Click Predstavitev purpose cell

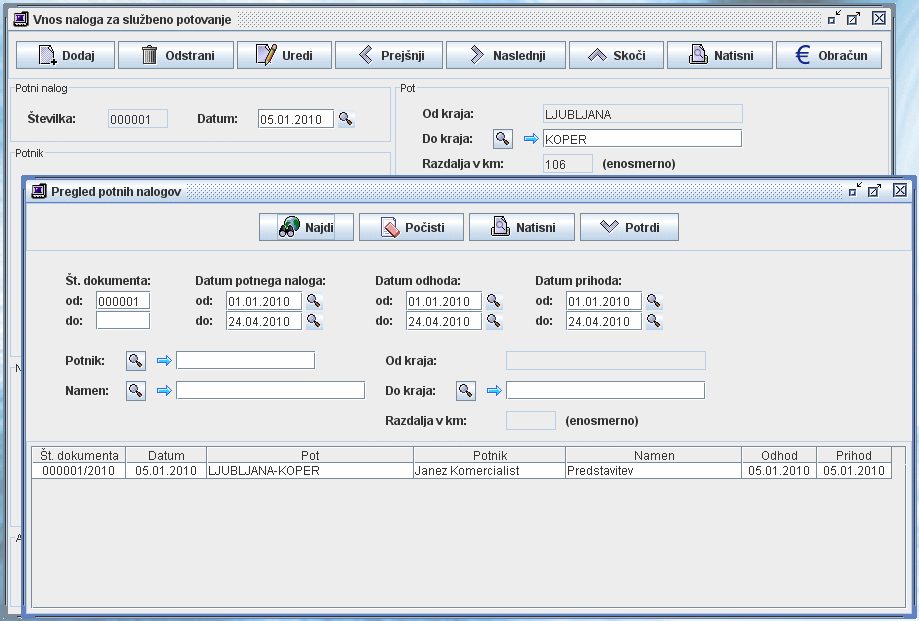(654, 470)
